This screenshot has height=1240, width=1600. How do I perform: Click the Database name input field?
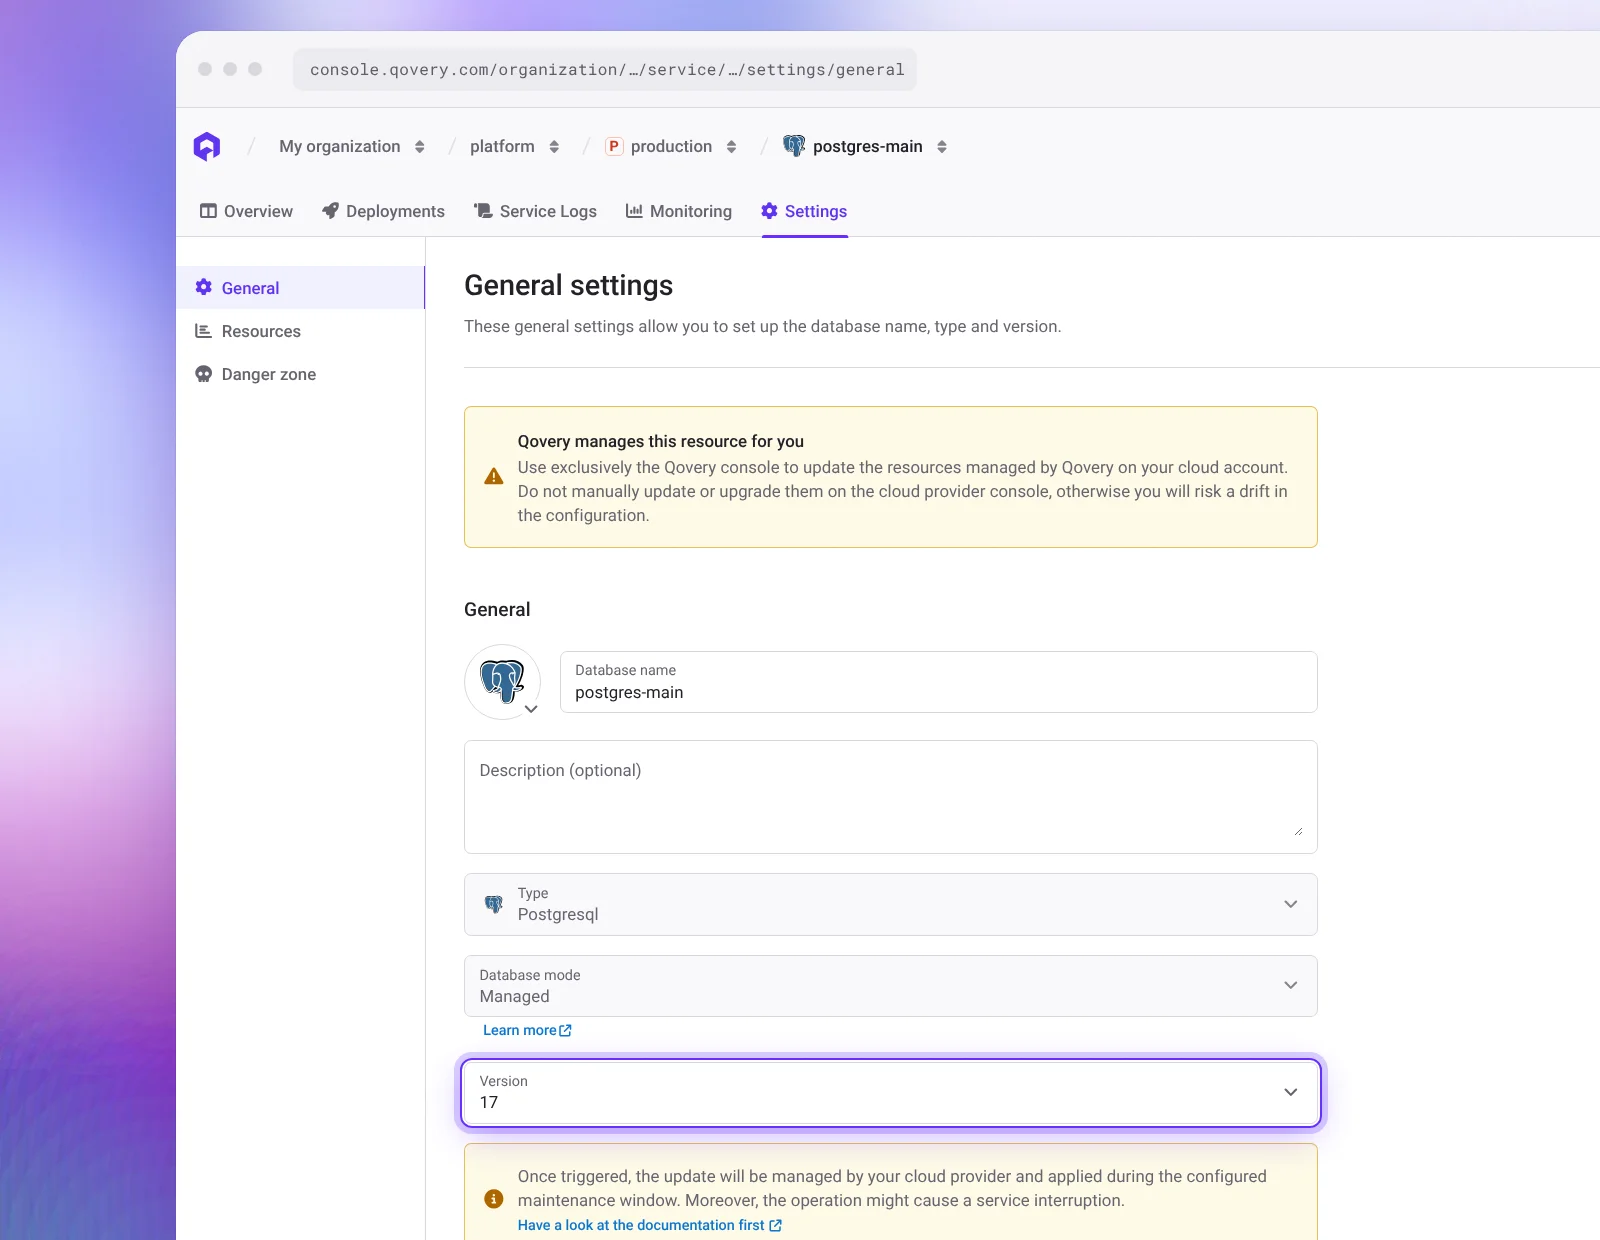[938, 682]
